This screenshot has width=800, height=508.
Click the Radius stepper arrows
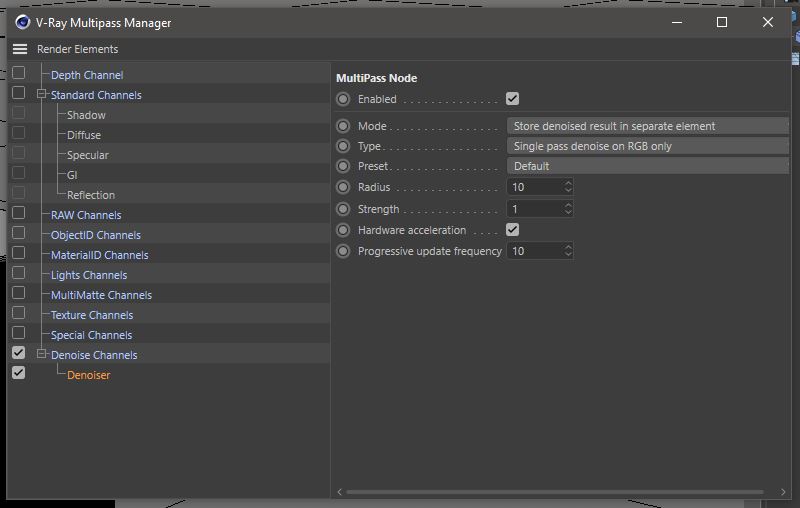tap(568, 187)
